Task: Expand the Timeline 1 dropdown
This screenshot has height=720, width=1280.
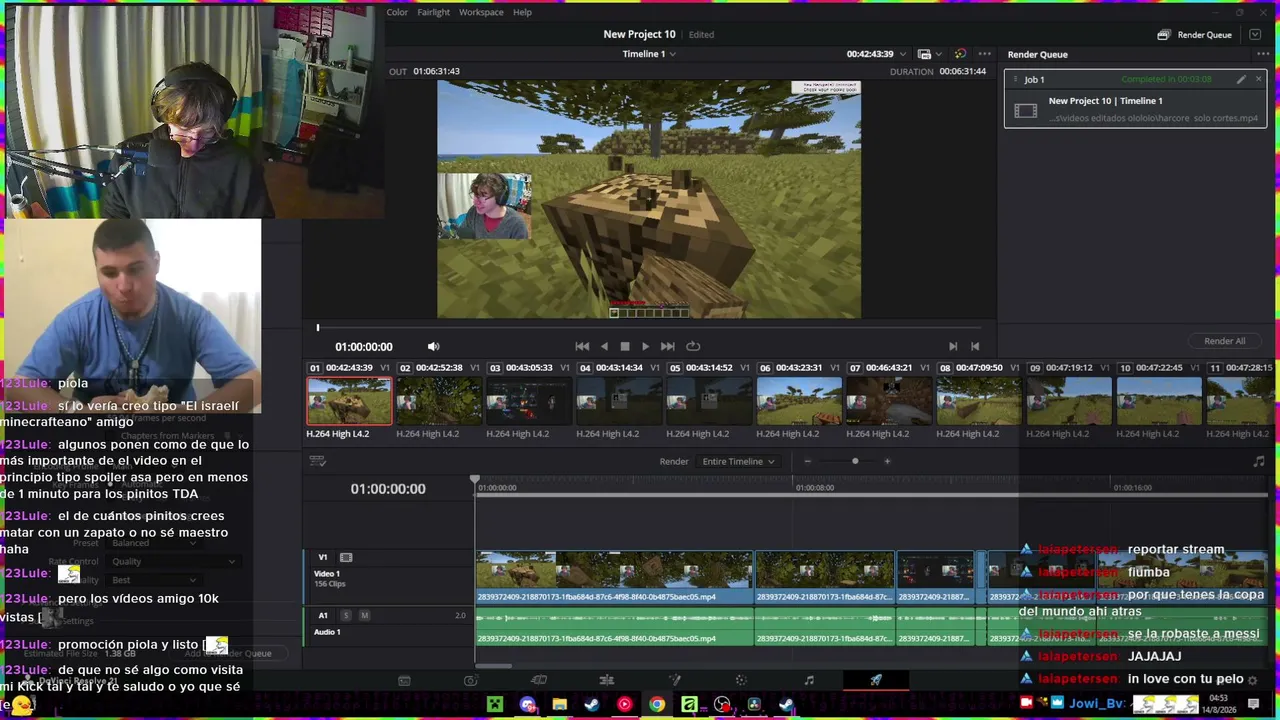Action: coord(673,54)
